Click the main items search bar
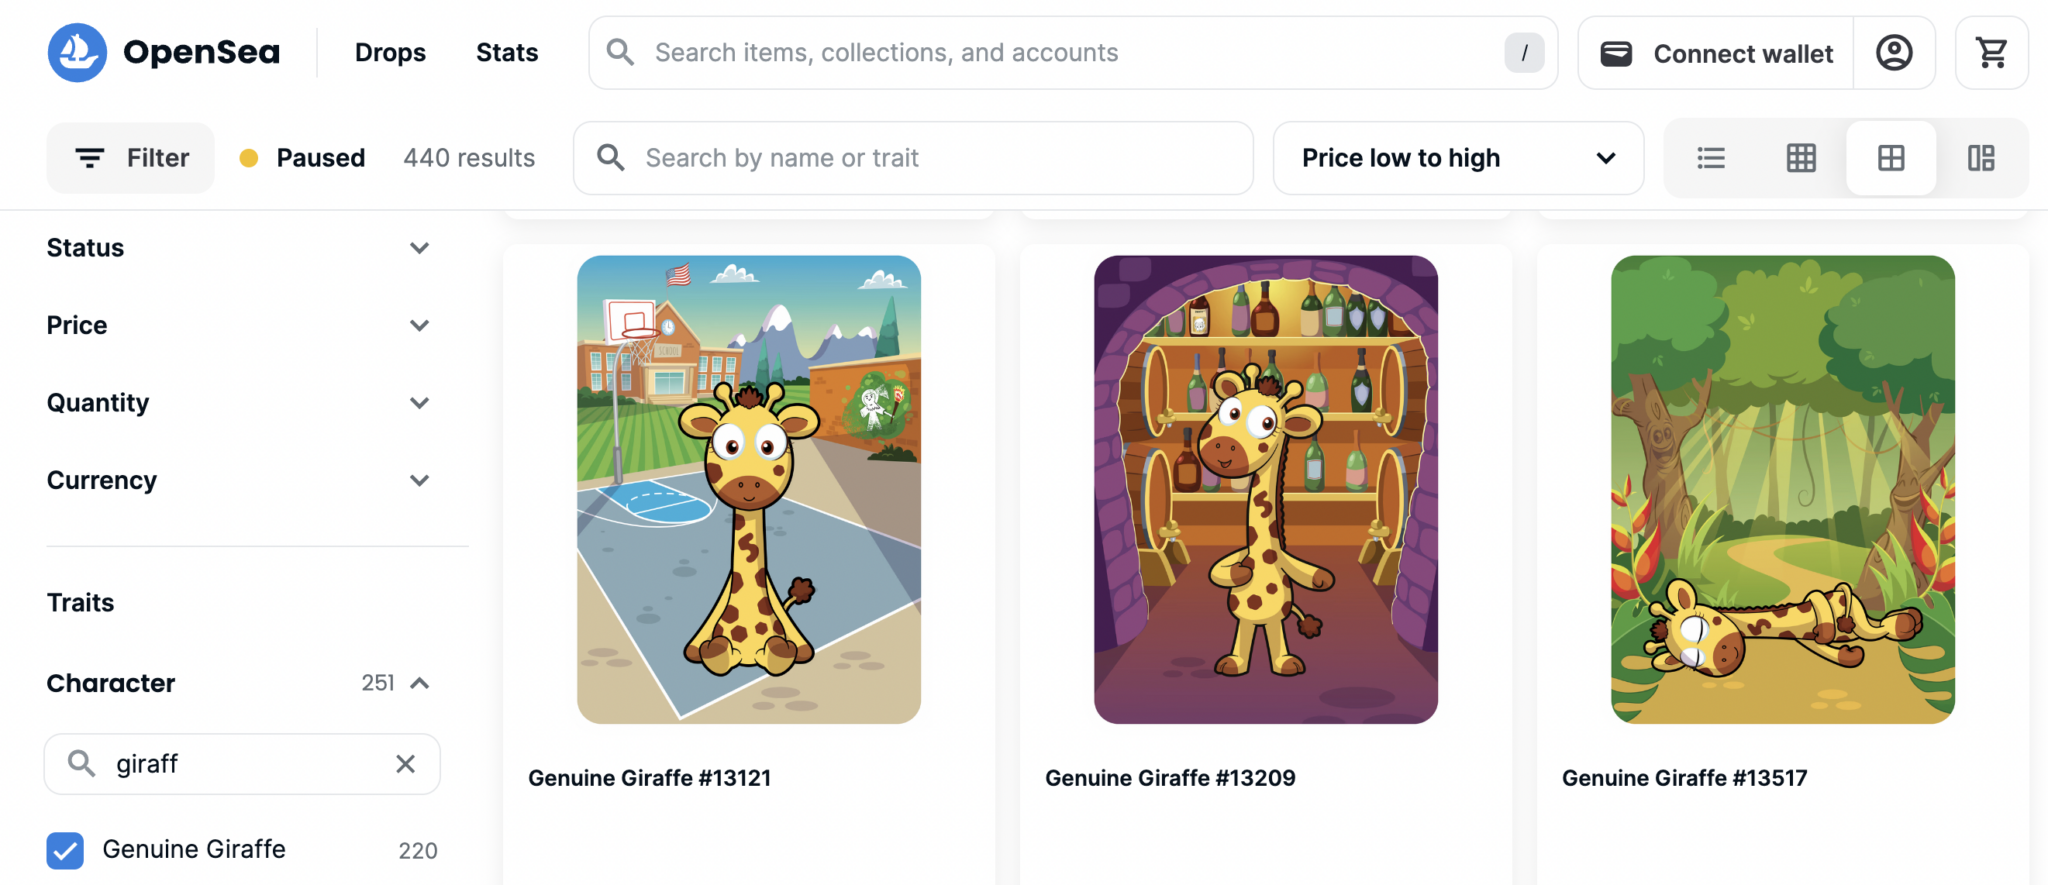Viewport: 2048px width, 885px height. [x=1000, y=52]
